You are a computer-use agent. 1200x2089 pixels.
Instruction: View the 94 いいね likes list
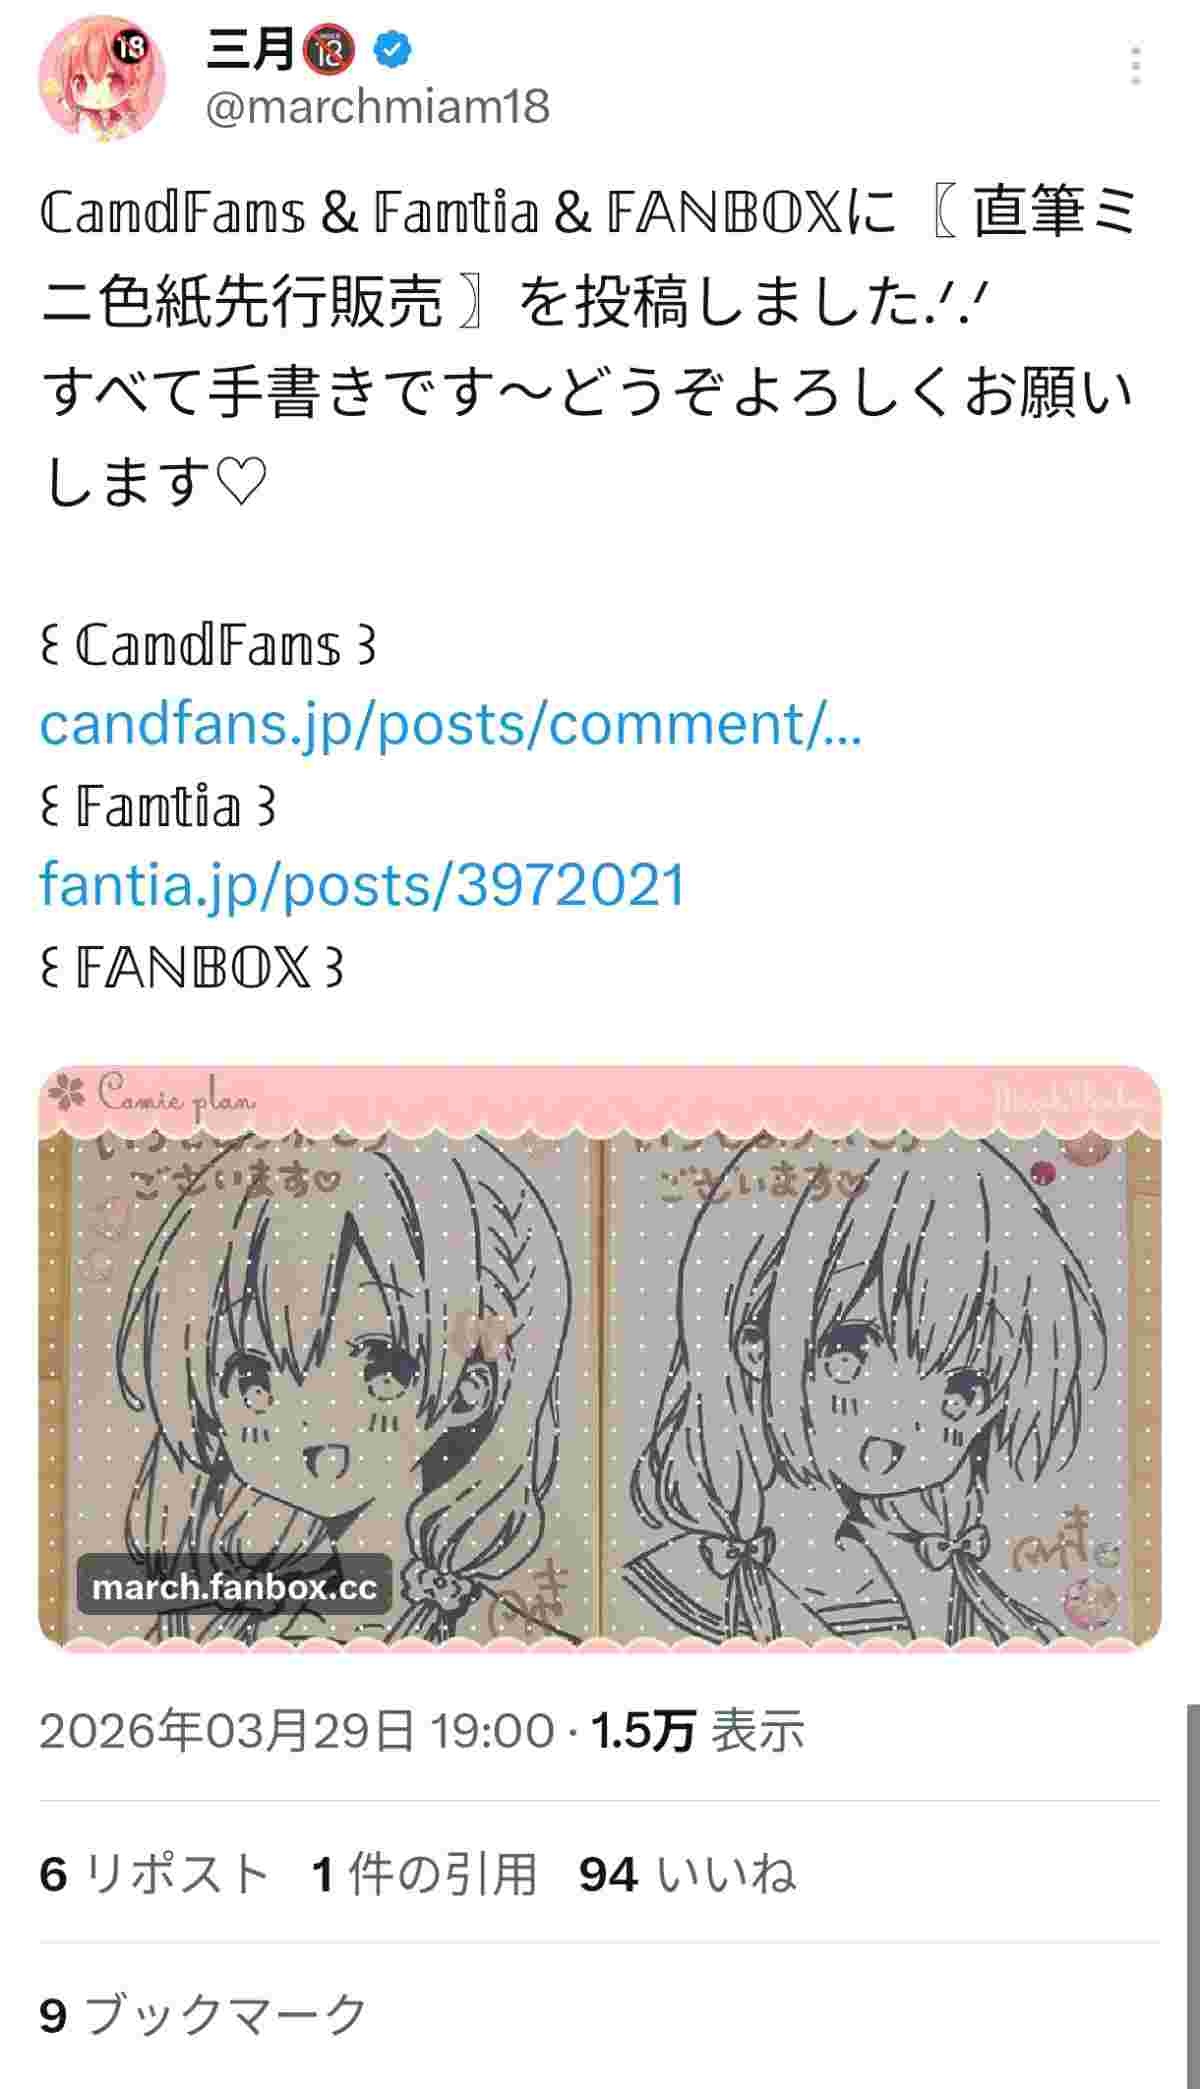pyautogui.click(x=688, y=1874)
